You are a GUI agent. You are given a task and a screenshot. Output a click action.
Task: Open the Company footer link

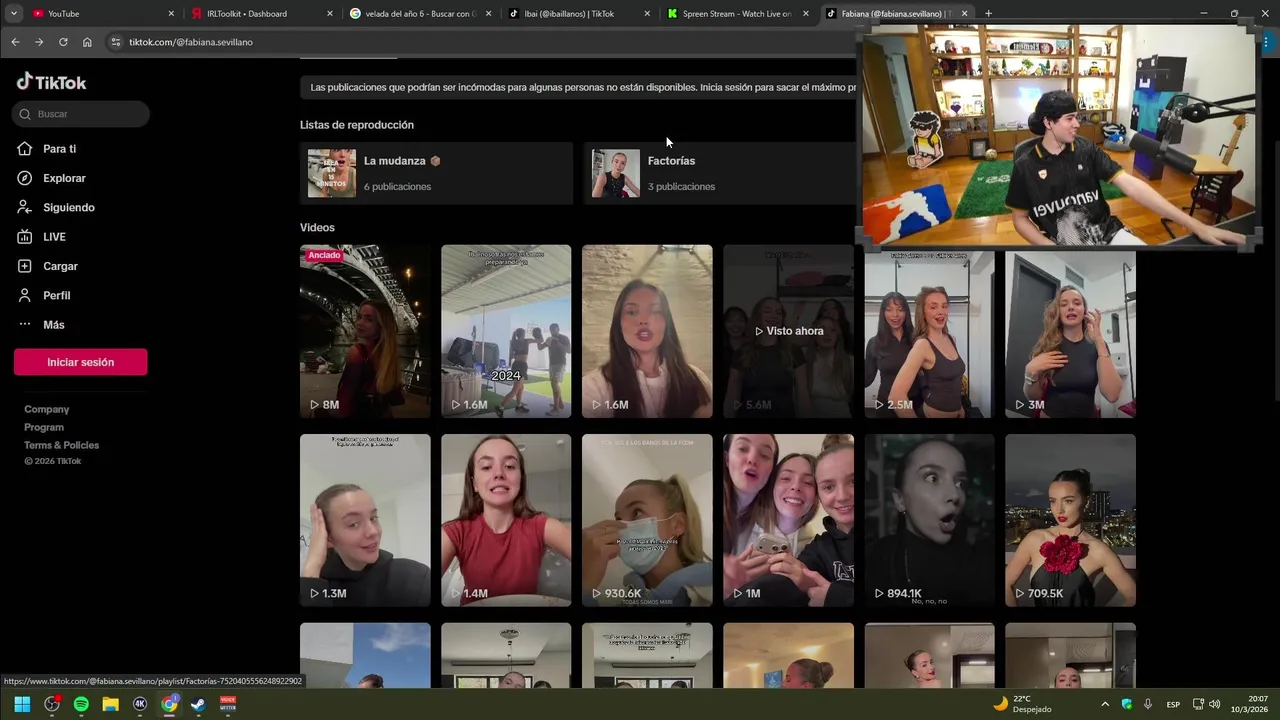[47, 409]
